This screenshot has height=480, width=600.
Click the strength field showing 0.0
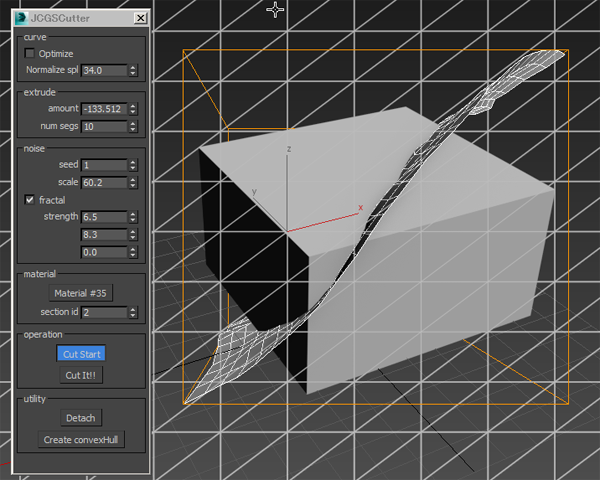[x=104, y=252]
